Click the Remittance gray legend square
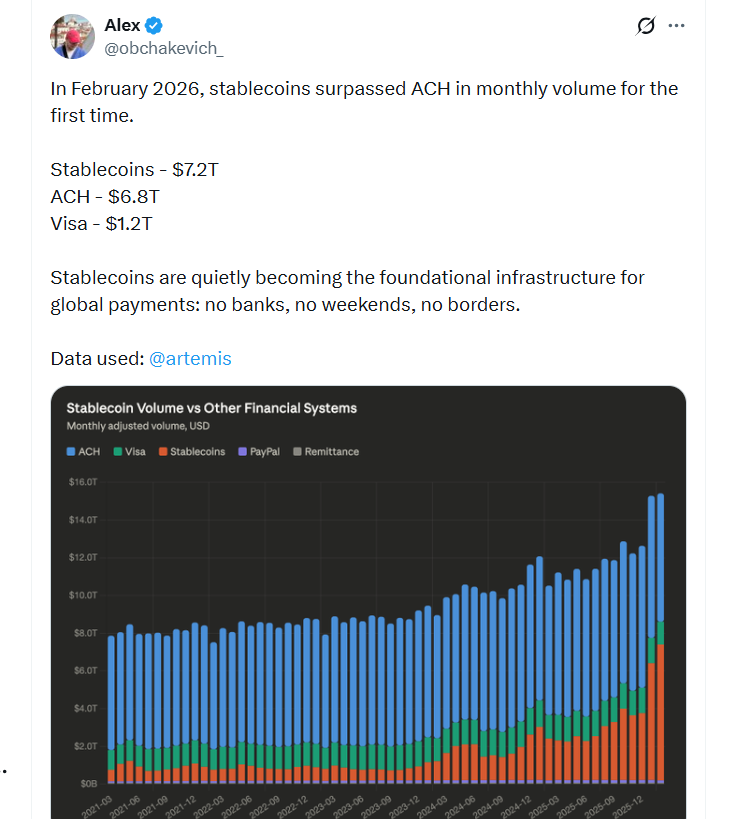 coord(296,452)
